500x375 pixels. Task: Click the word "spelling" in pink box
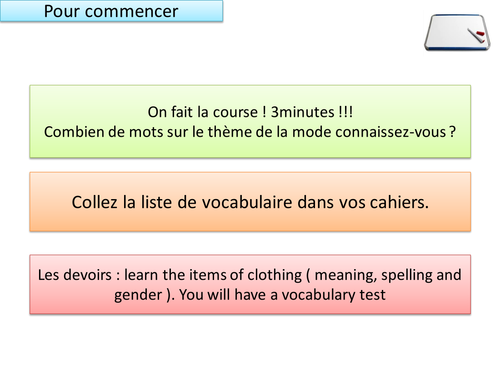coord(406,276)
